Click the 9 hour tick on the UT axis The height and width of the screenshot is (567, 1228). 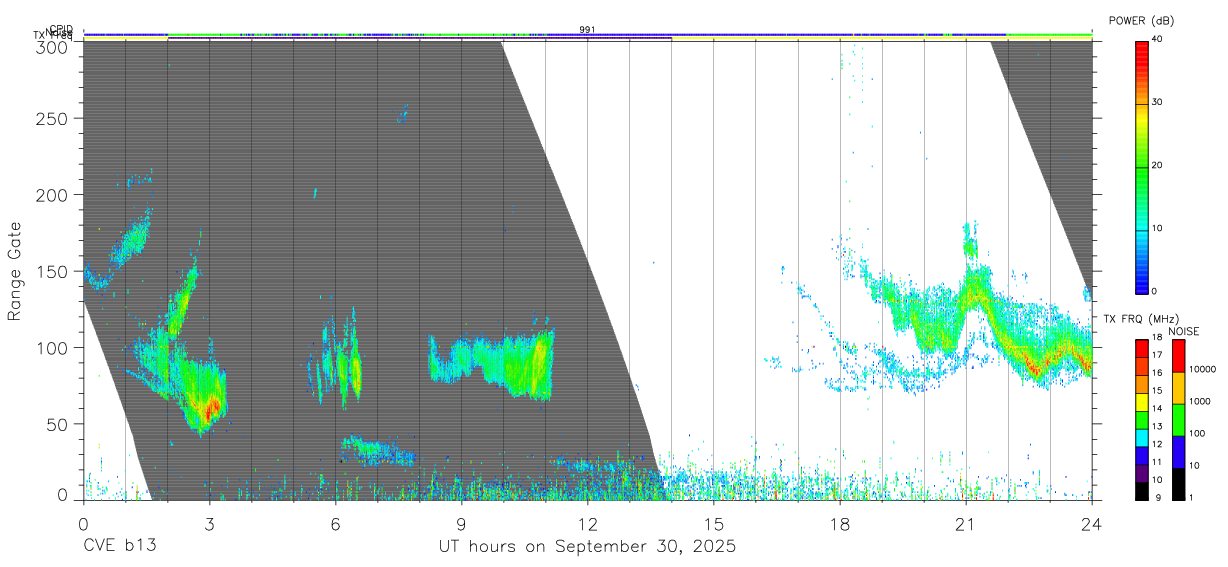461,523
